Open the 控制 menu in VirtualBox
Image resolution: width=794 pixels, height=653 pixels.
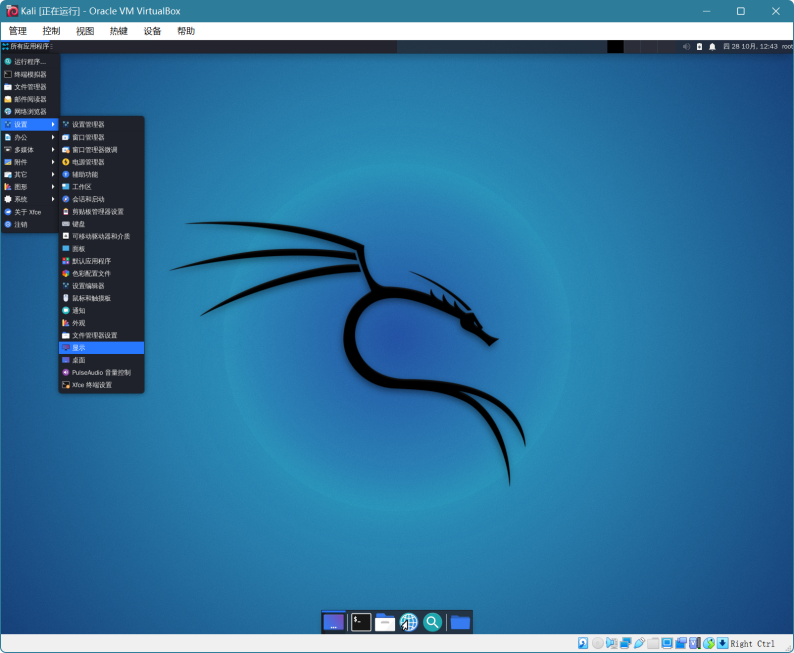(51, 31)
